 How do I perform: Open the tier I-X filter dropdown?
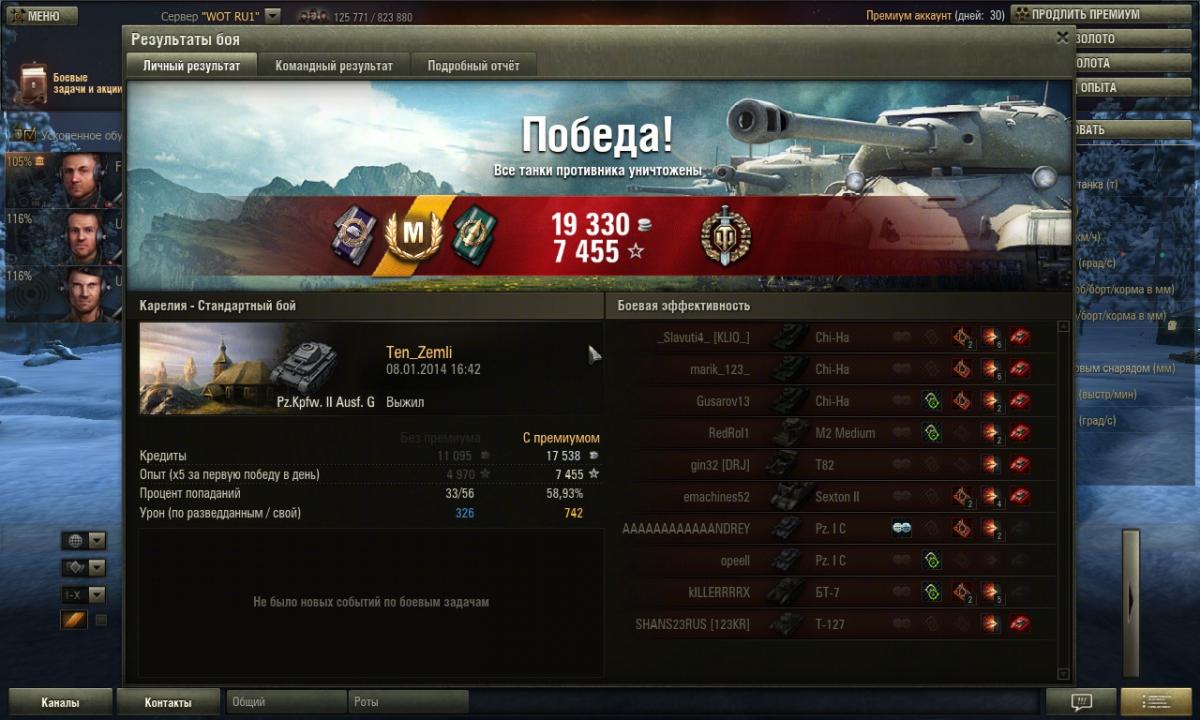84,595
